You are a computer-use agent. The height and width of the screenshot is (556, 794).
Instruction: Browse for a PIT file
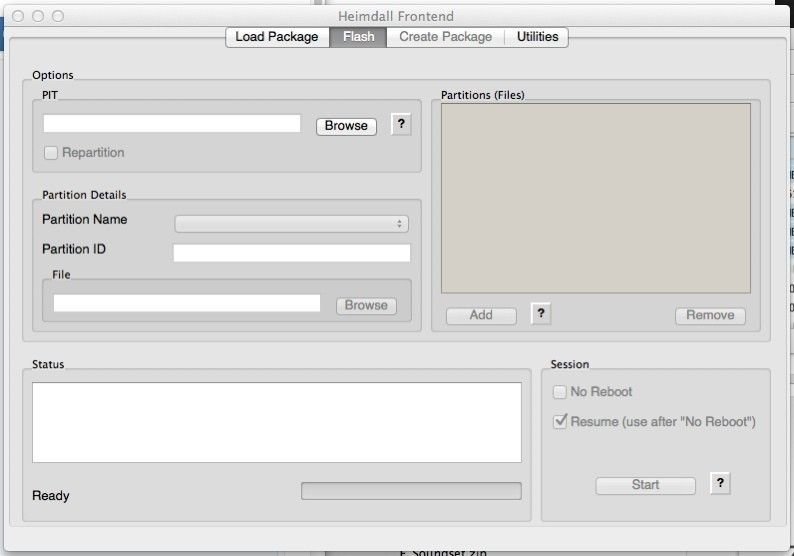(x=346, y=126)
